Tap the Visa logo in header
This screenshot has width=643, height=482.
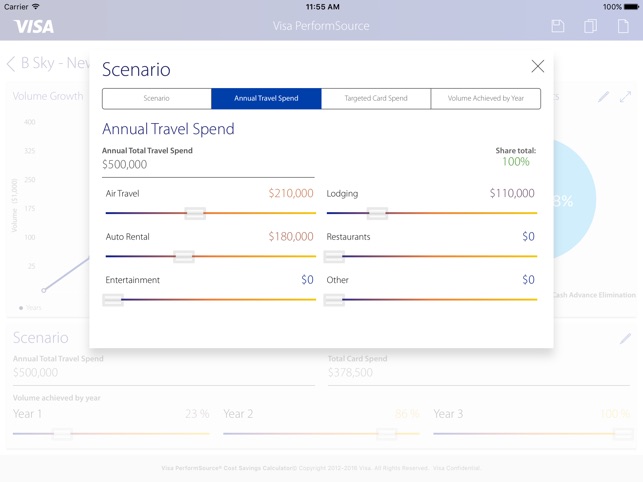pyautogui.click(x=34, y=27)
